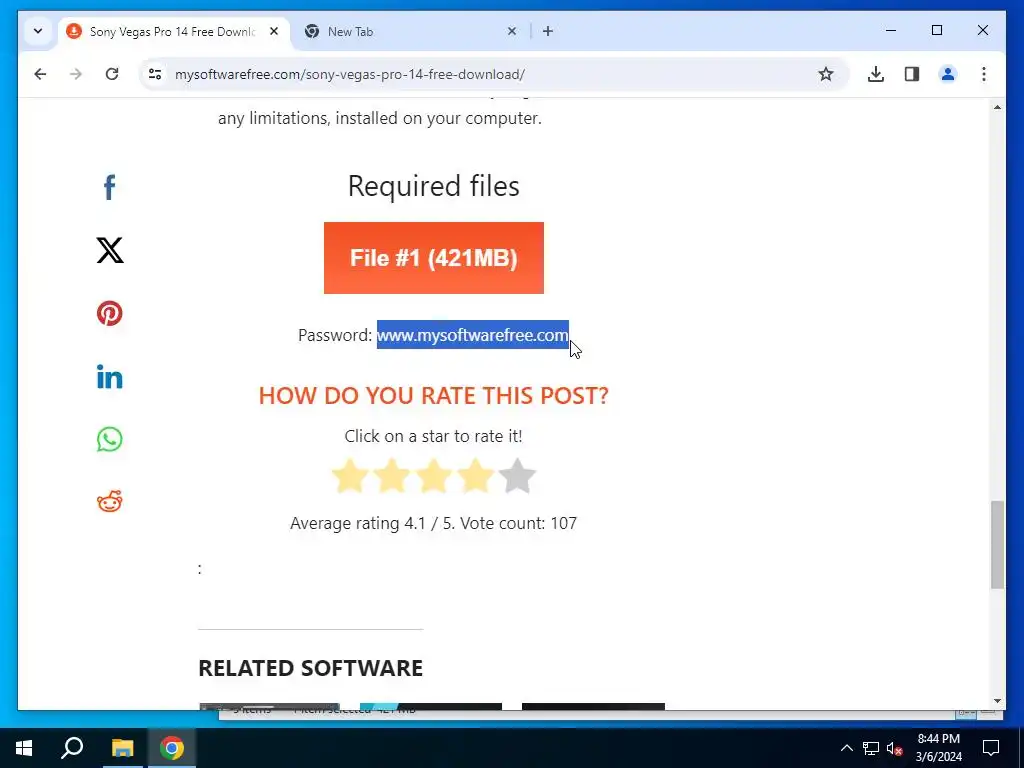Open File Explorer from the taskbar

coord(122,748)
